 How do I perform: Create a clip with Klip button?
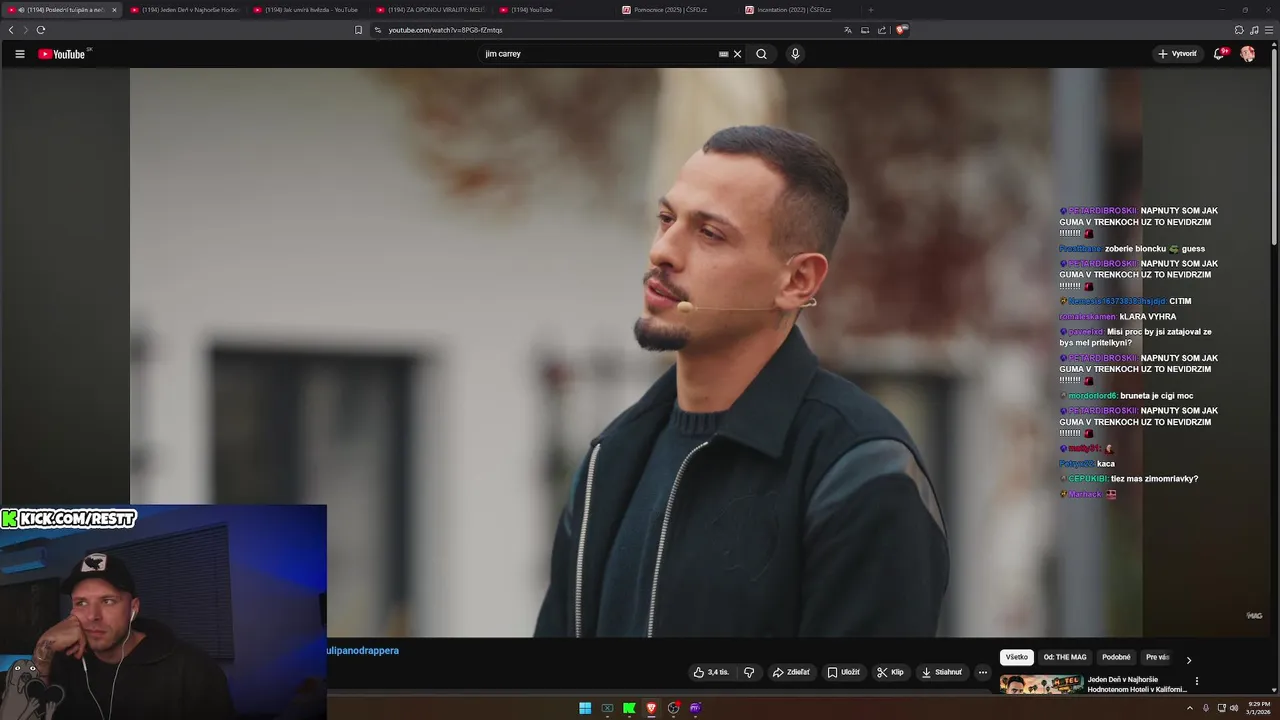(x=890, y=672)
